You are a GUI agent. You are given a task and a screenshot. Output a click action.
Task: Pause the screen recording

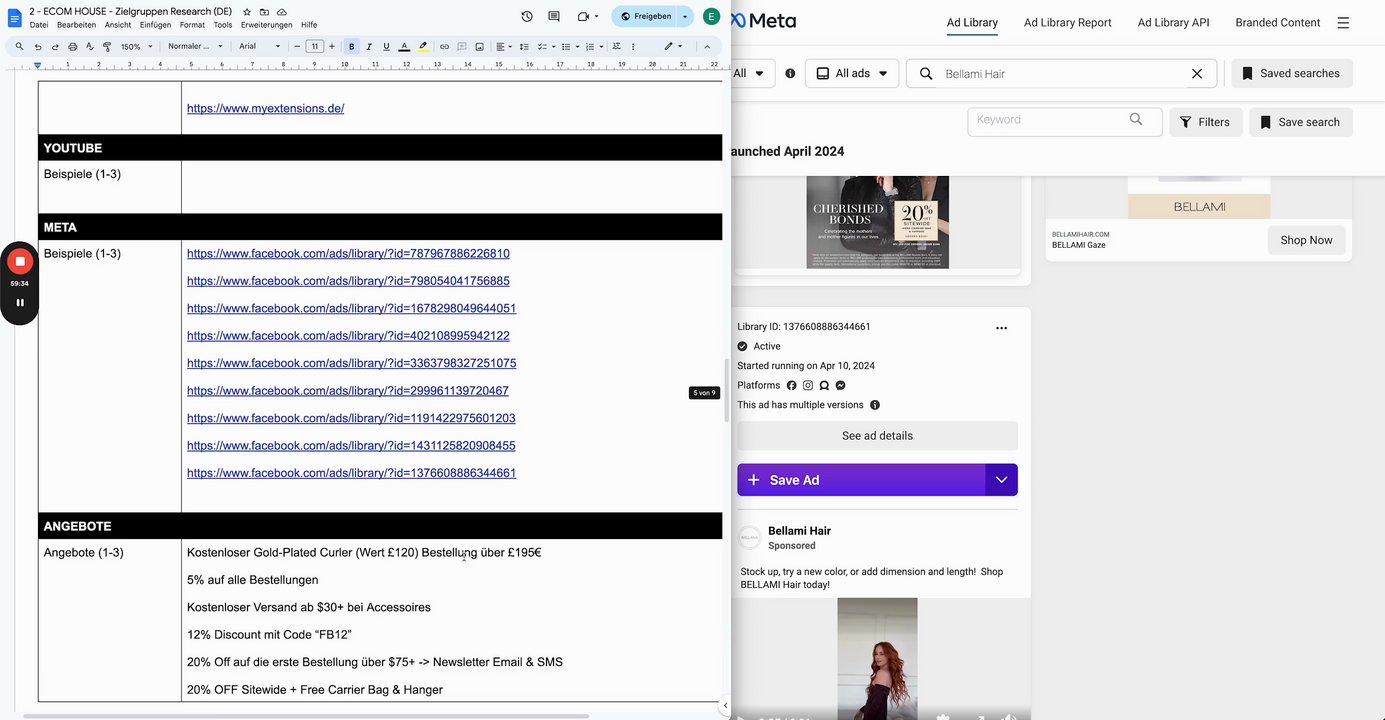pos(19,302)
